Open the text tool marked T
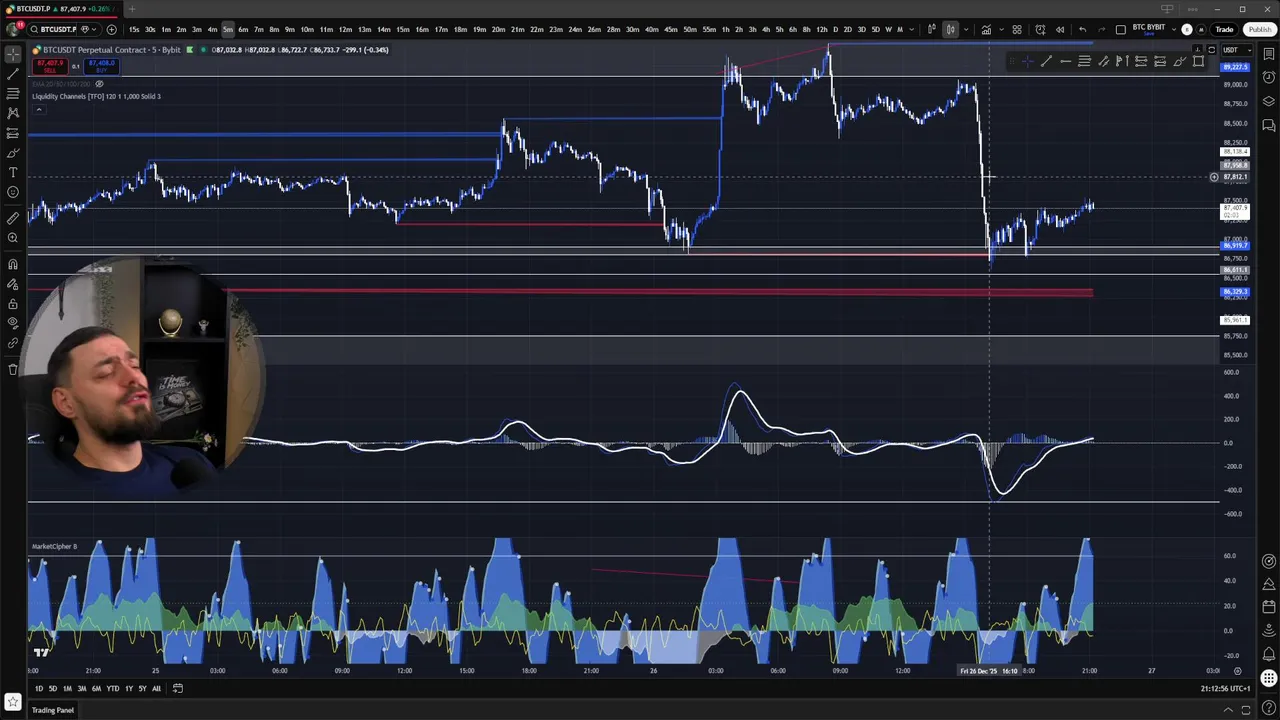The image size is (1280, 720). pos(13,172)
